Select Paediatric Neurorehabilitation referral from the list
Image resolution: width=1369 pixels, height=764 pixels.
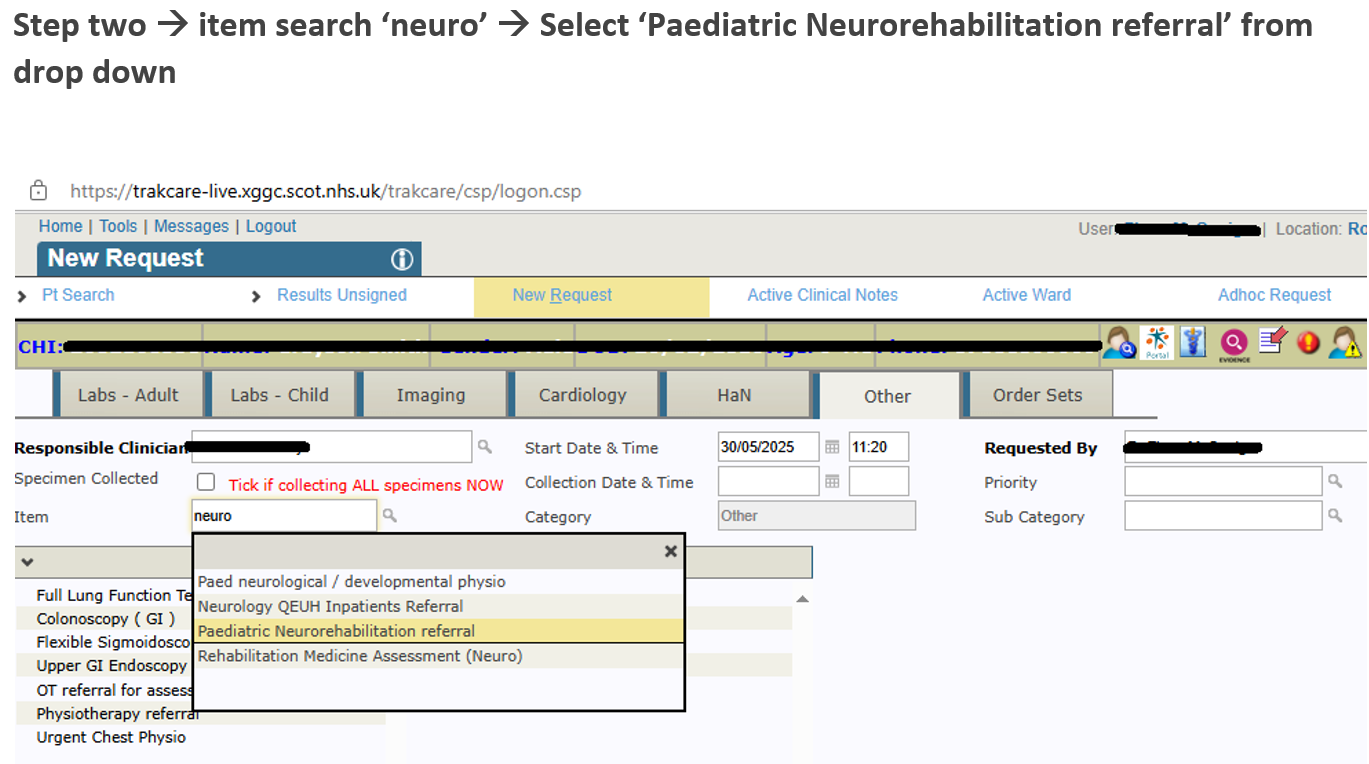pos(336,631)
